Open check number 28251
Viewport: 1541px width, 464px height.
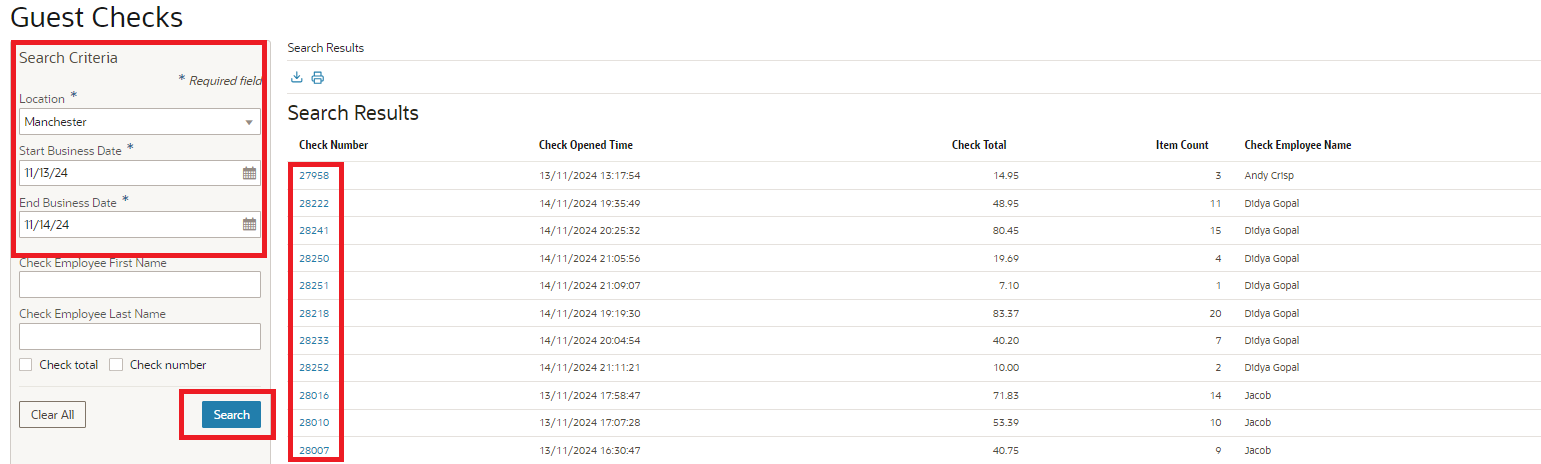point(314,285)
